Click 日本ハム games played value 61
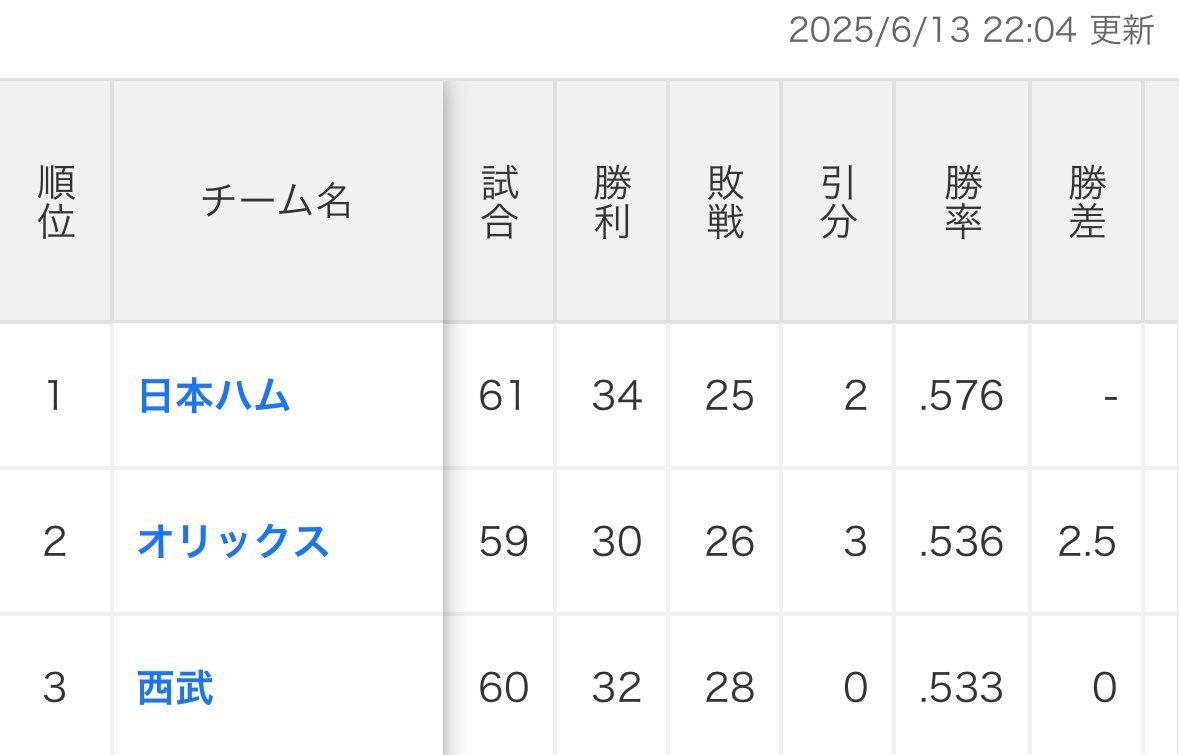 pos(501,396)
